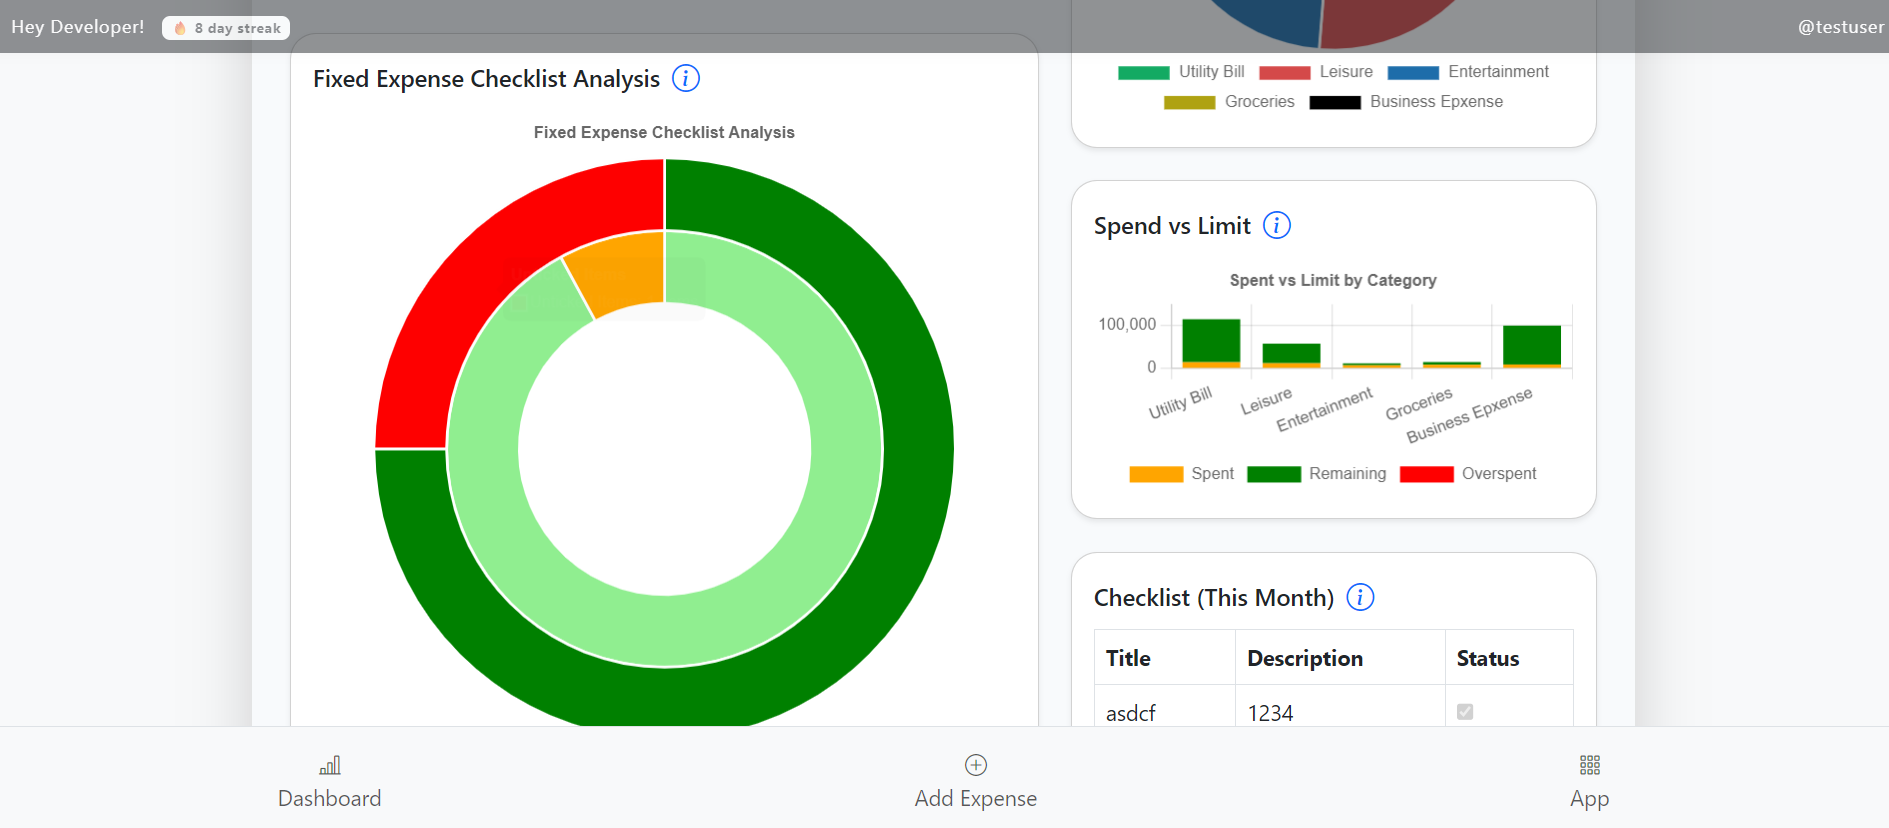Image resolution: width=1889 pixels, height=828 pixels.
Task: Click the Dashboard bar chart icon
Action: [x=330, y=765]
